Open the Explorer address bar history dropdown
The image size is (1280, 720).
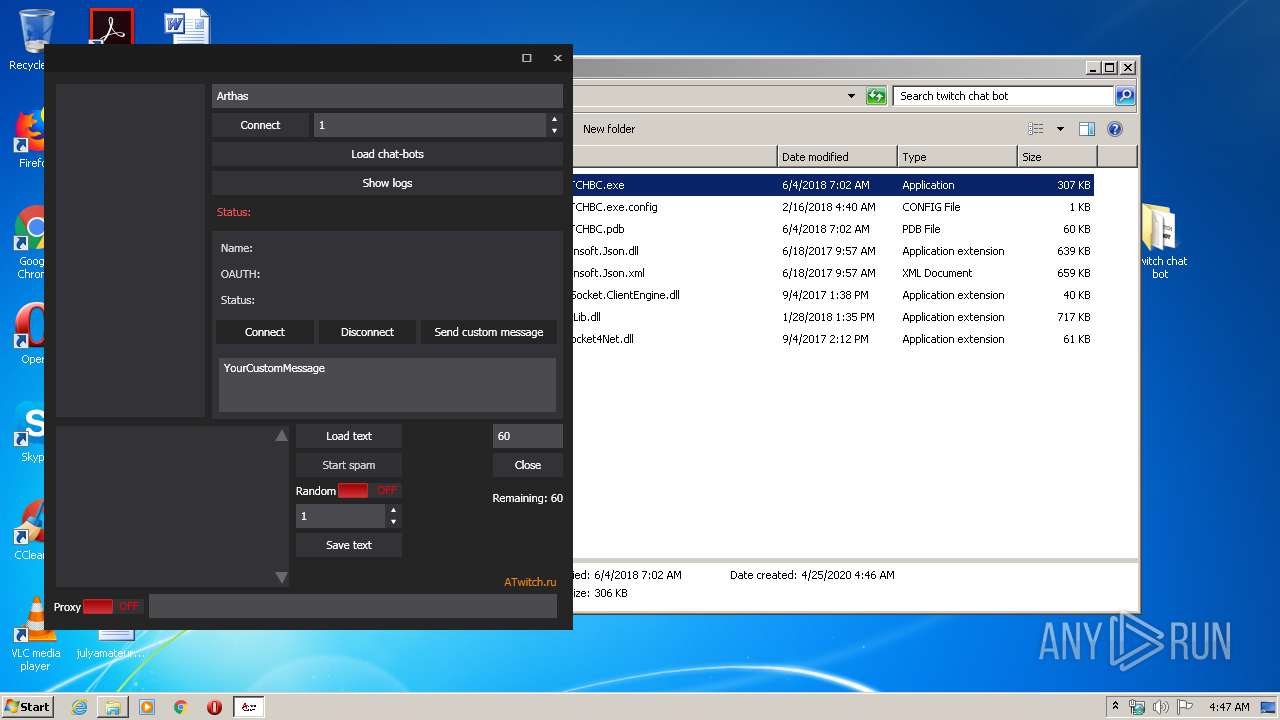tap(851, 96)
